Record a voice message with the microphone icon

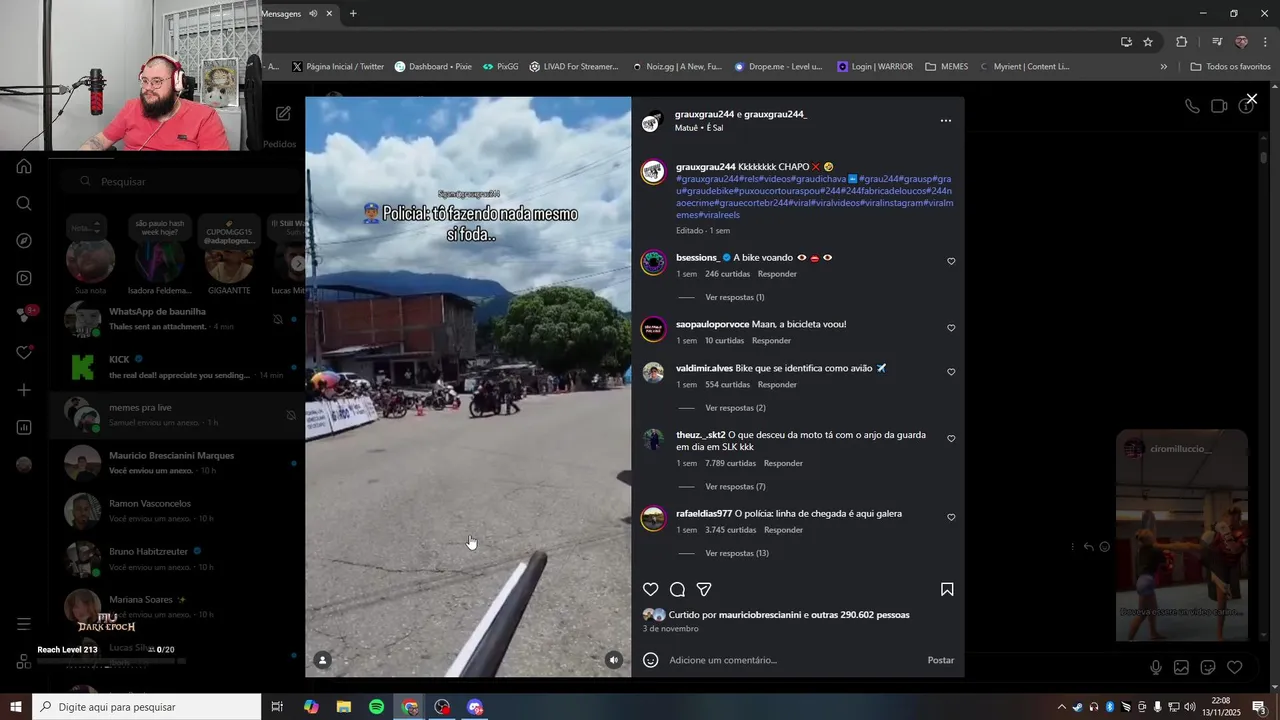coord(1156,667)
